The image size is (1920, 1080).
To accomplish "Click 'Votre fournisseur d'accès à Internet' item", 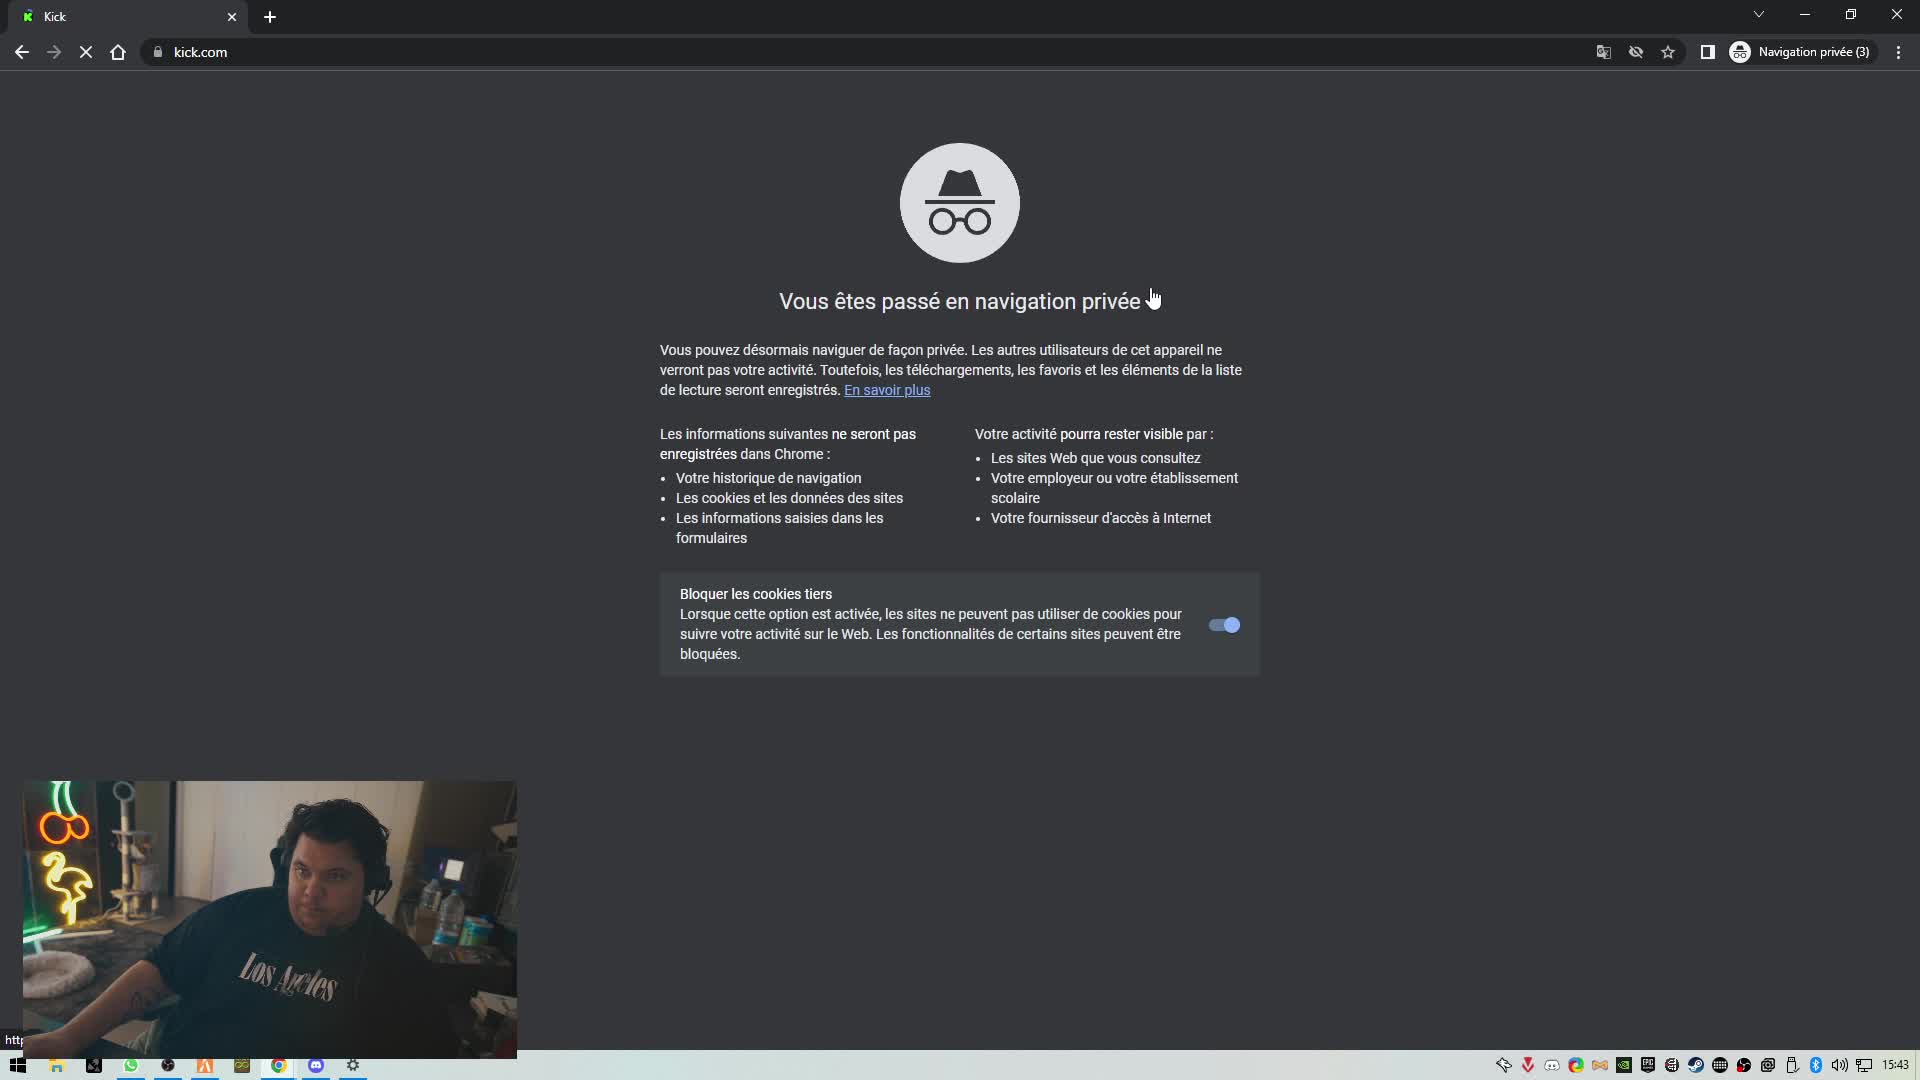I will 1100,518.
